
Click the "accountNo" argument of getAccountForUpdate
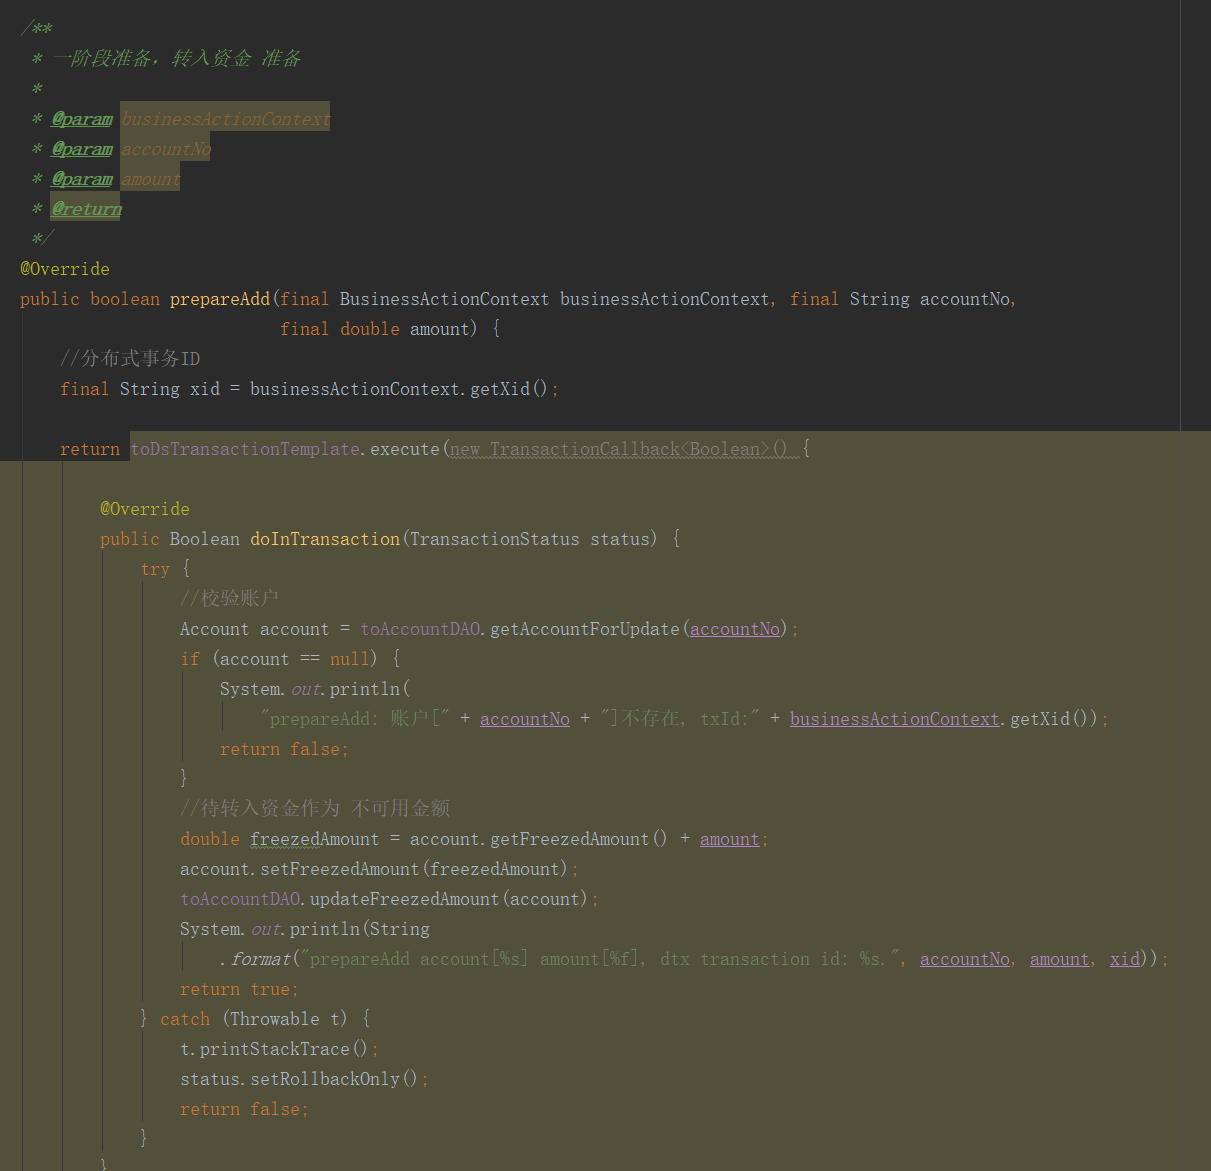[x=735, y=629]
